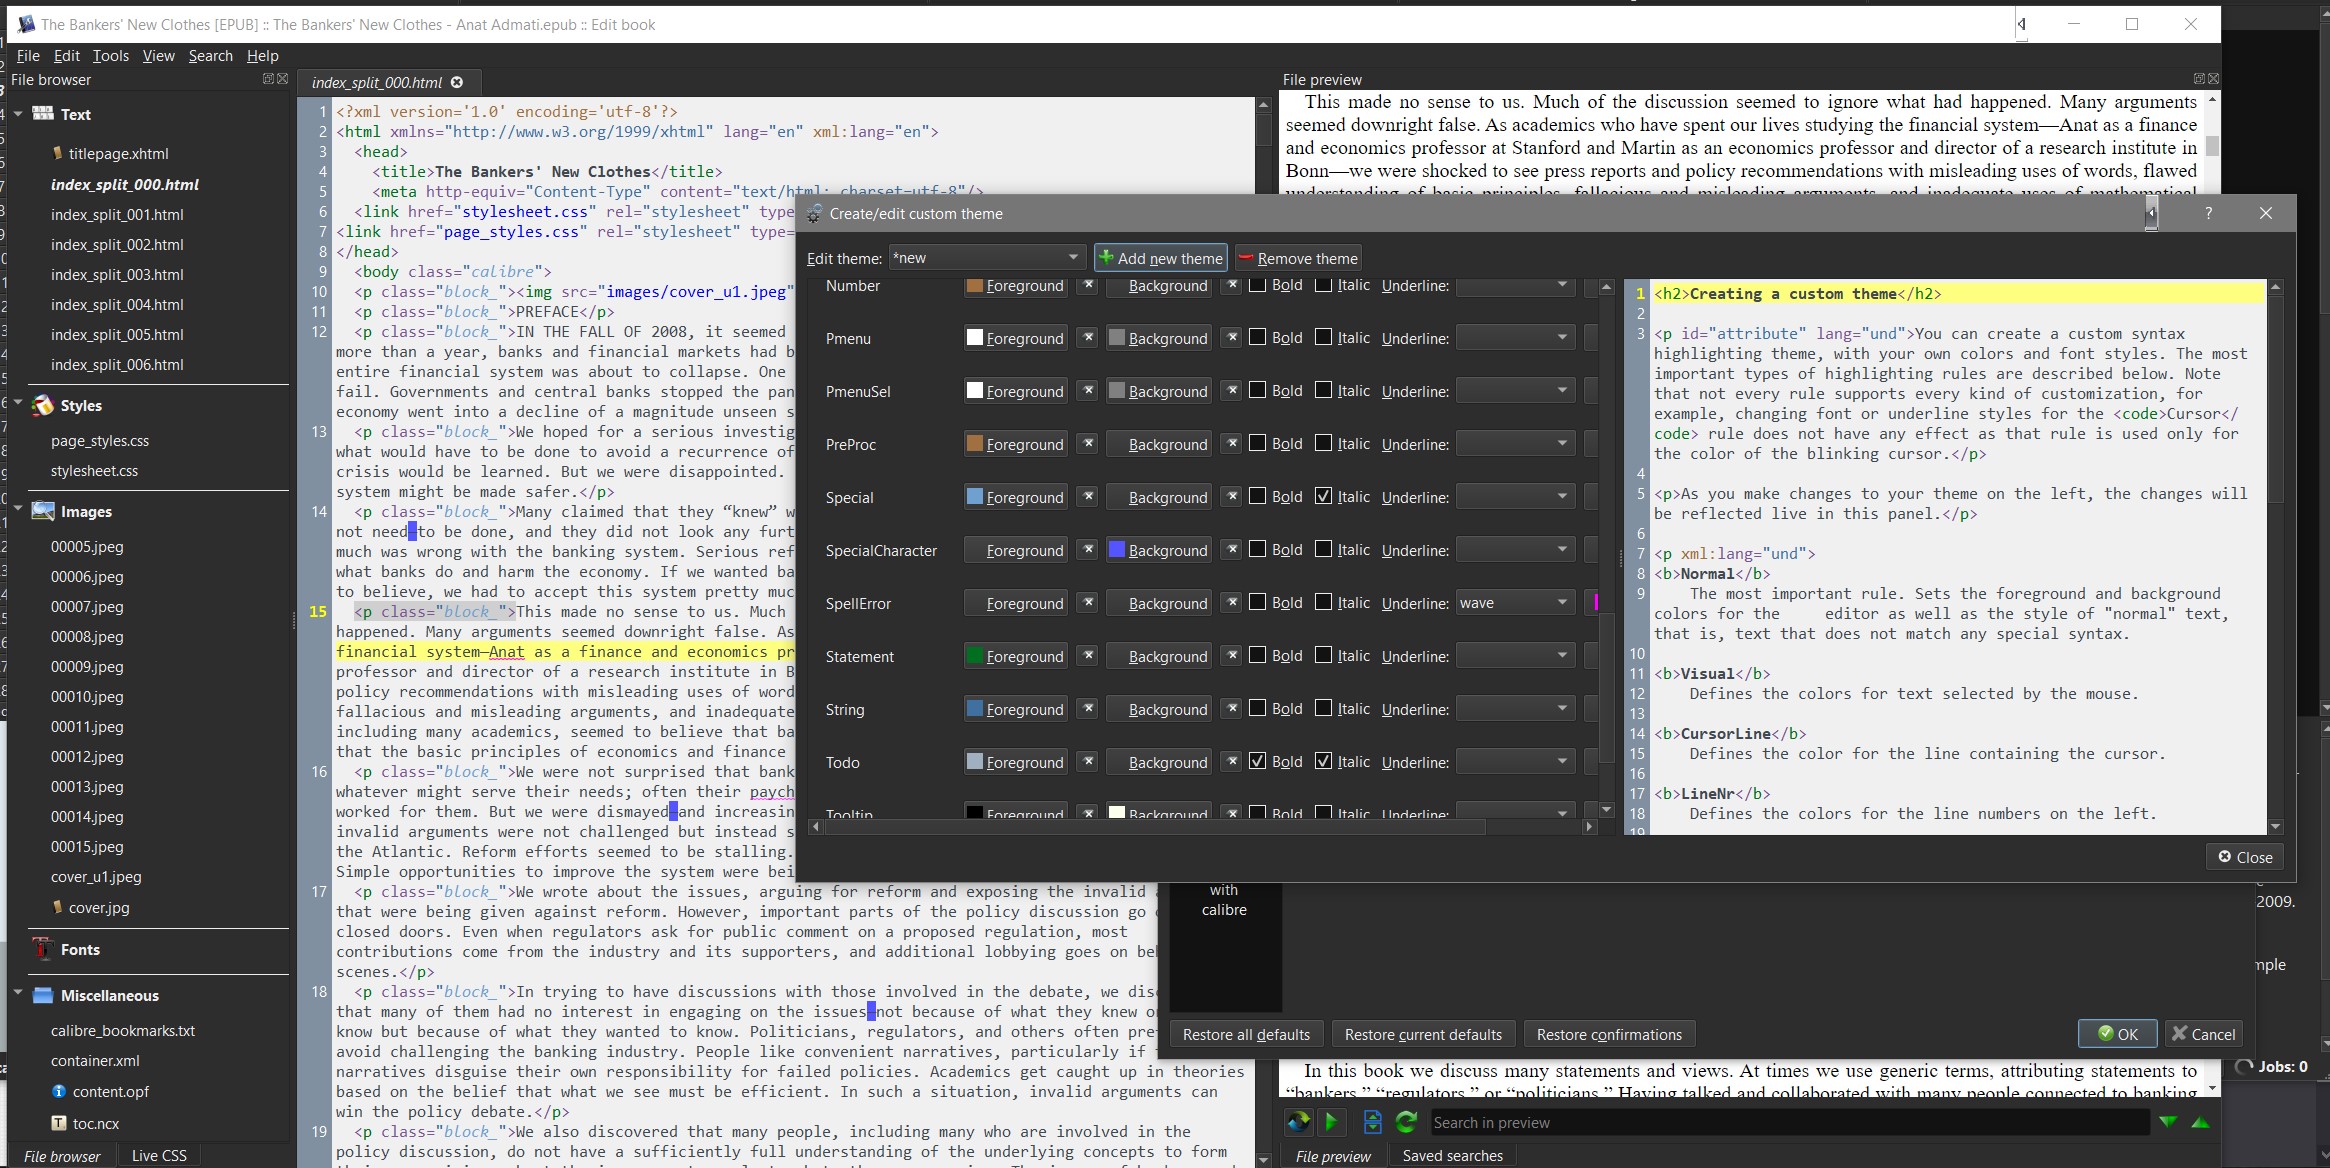The height and width of the screenshot is (1168, 2330).
Task: Click the split file at location icon
Action: 1372,1122
